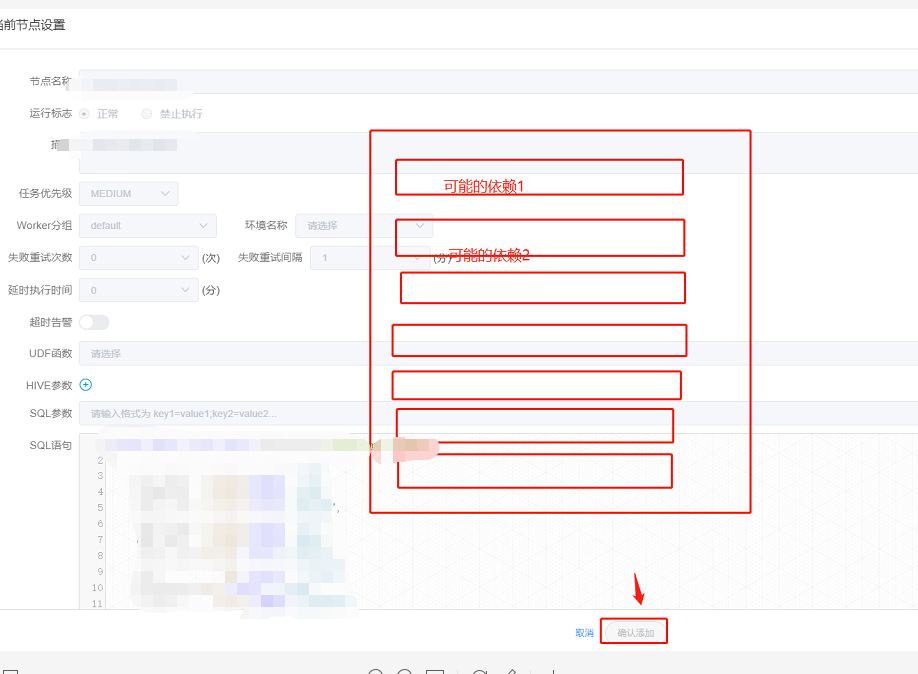Click the HIVE参数 plus icon

pyautogui.click(x=85, y=384)
